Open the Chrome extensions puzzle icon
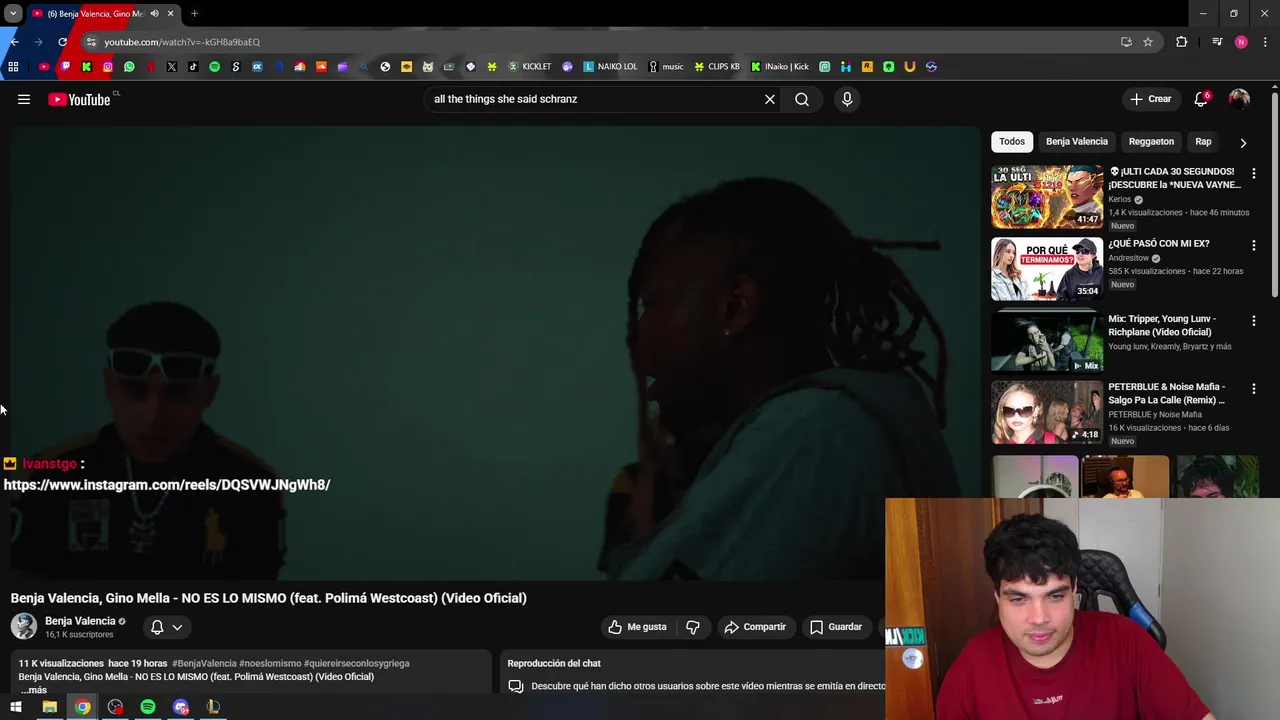 (x=1181, y=42)
